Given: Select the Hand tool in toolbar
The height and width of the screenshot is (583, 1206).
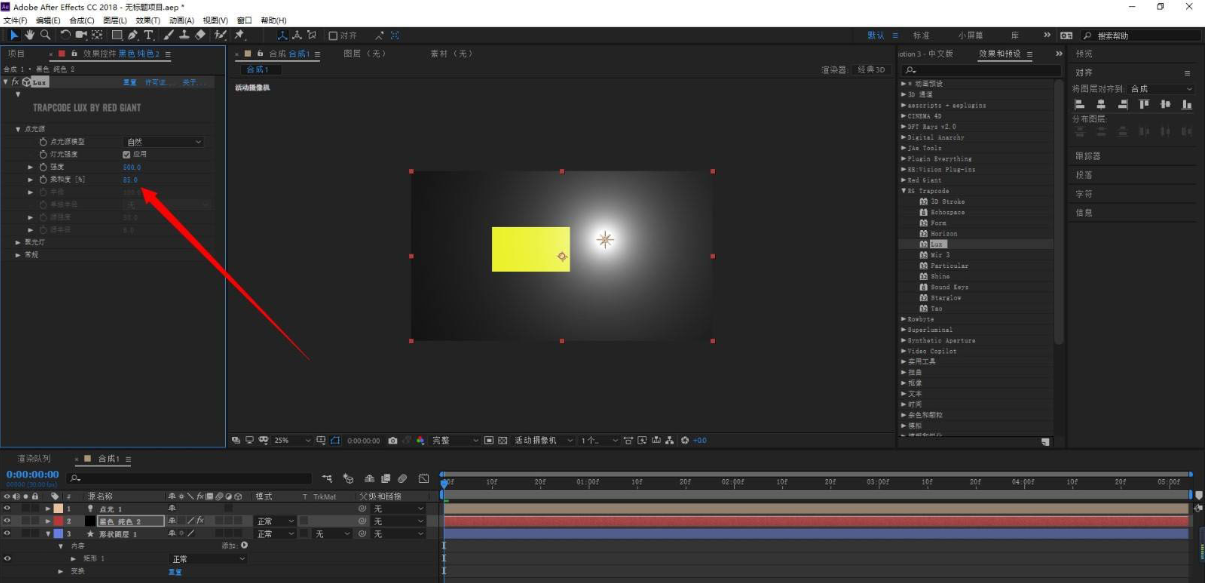Looking at the screenshot, I should coord(30,35).
